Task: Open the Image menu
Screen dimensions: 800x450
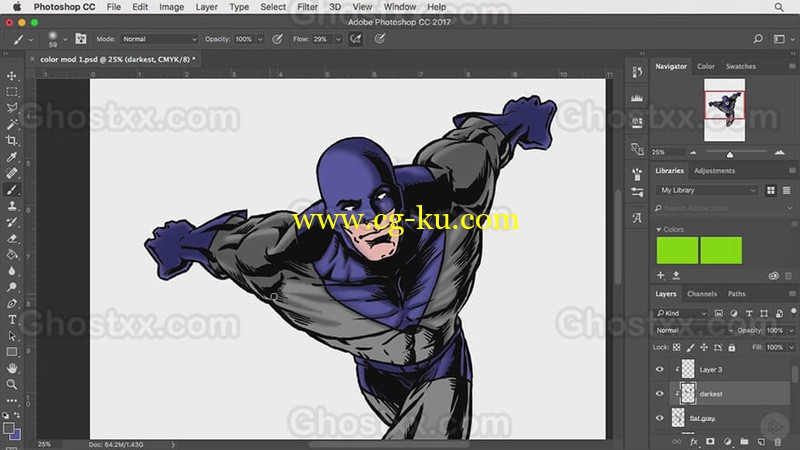Action: [171, 7]
